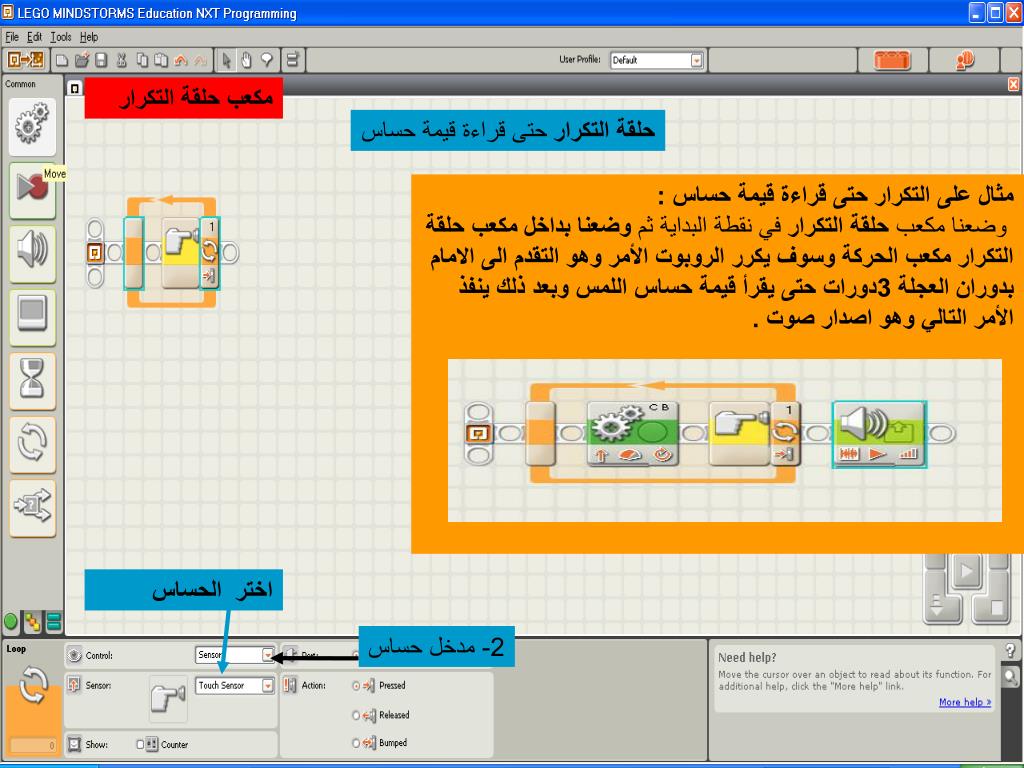Click the large touch sensor image in the configuration panel
This screenshot has width=1024, height=768.
[x=168, y=699]
